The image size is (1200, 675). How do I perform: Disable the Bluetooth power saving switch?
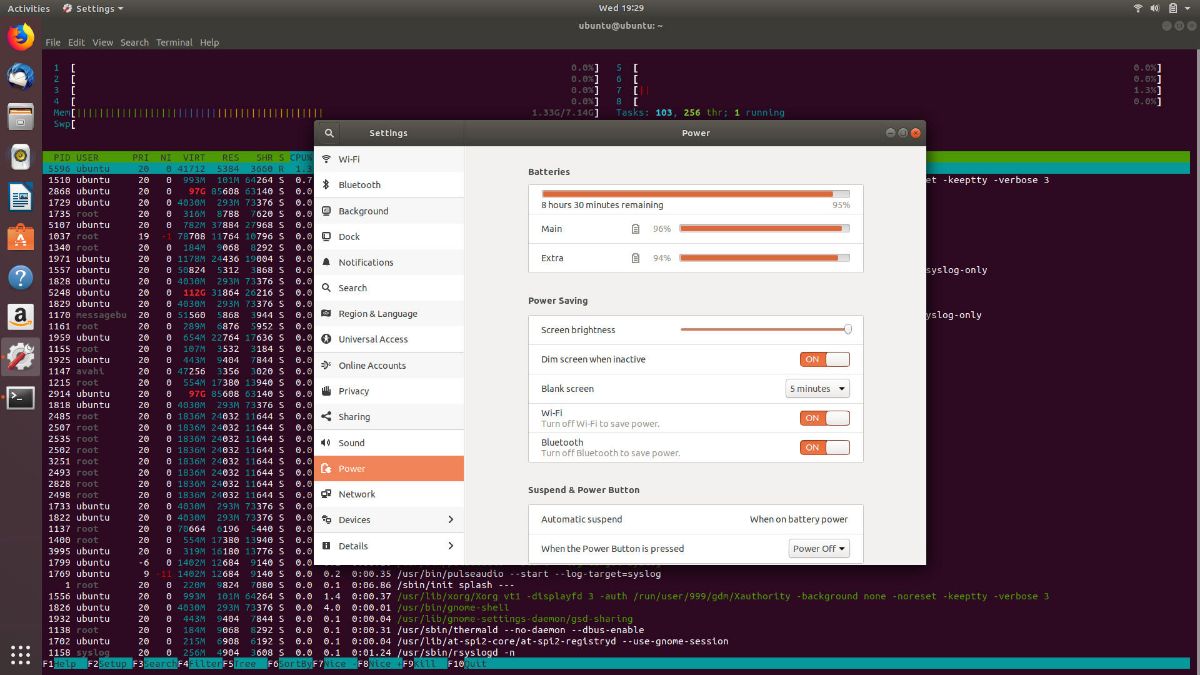pyautogui.click(x=824, y=447)
